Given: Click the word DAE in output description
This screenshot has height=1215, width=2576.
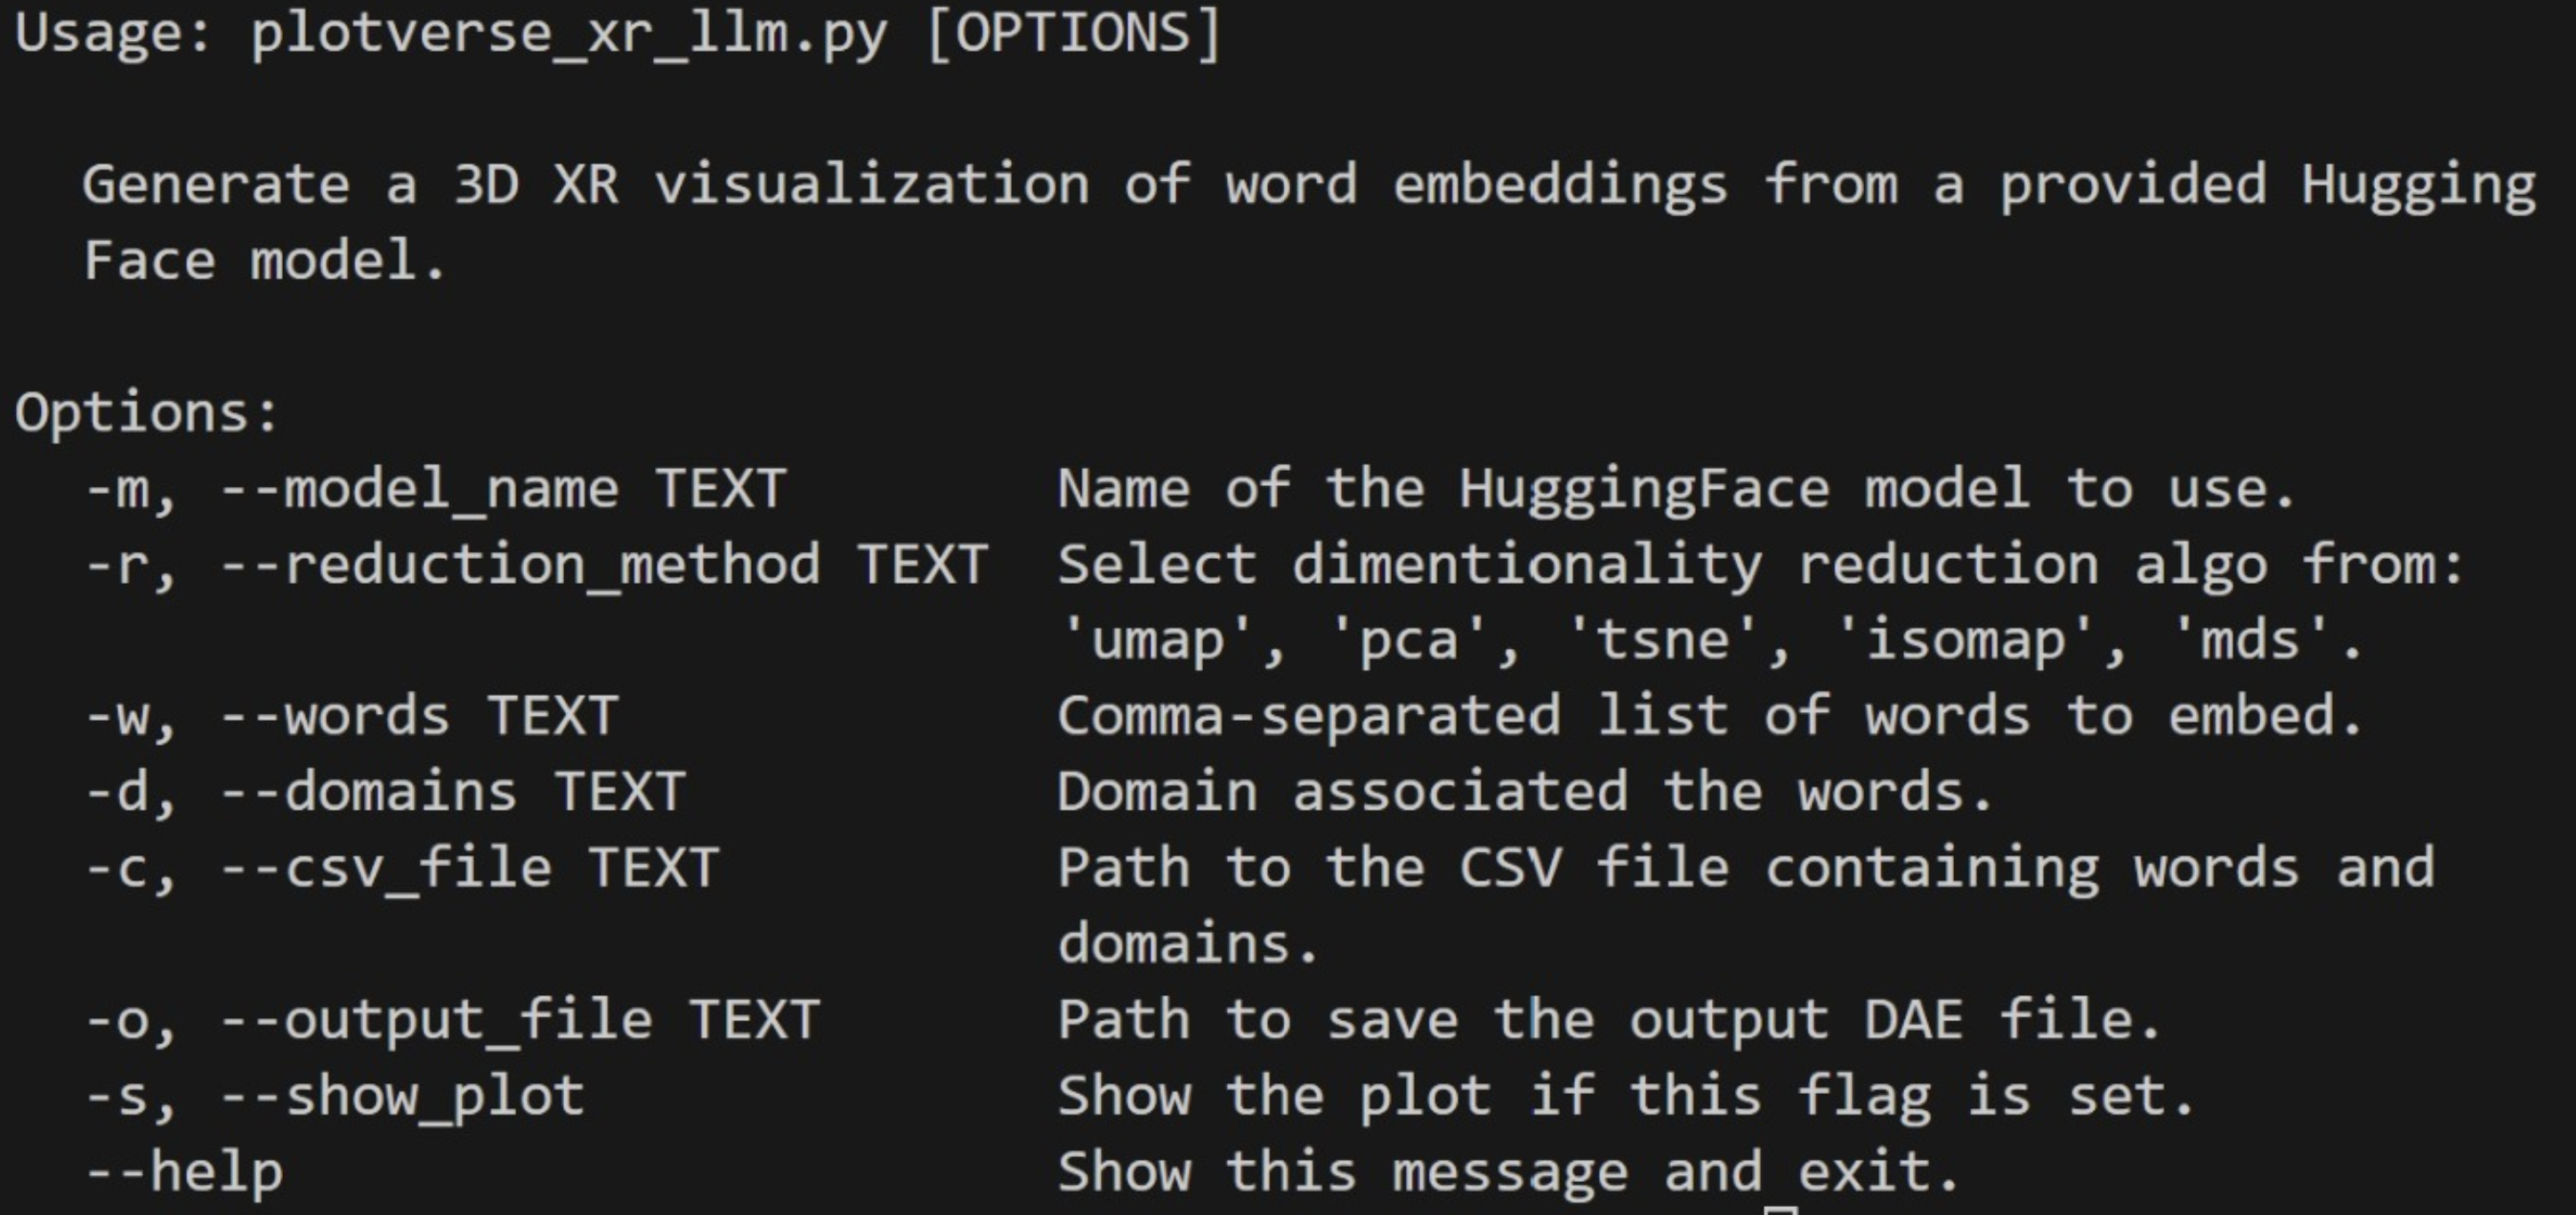Looking at the screenshot, I should pyautogui.click(x=1913, y=1021).
